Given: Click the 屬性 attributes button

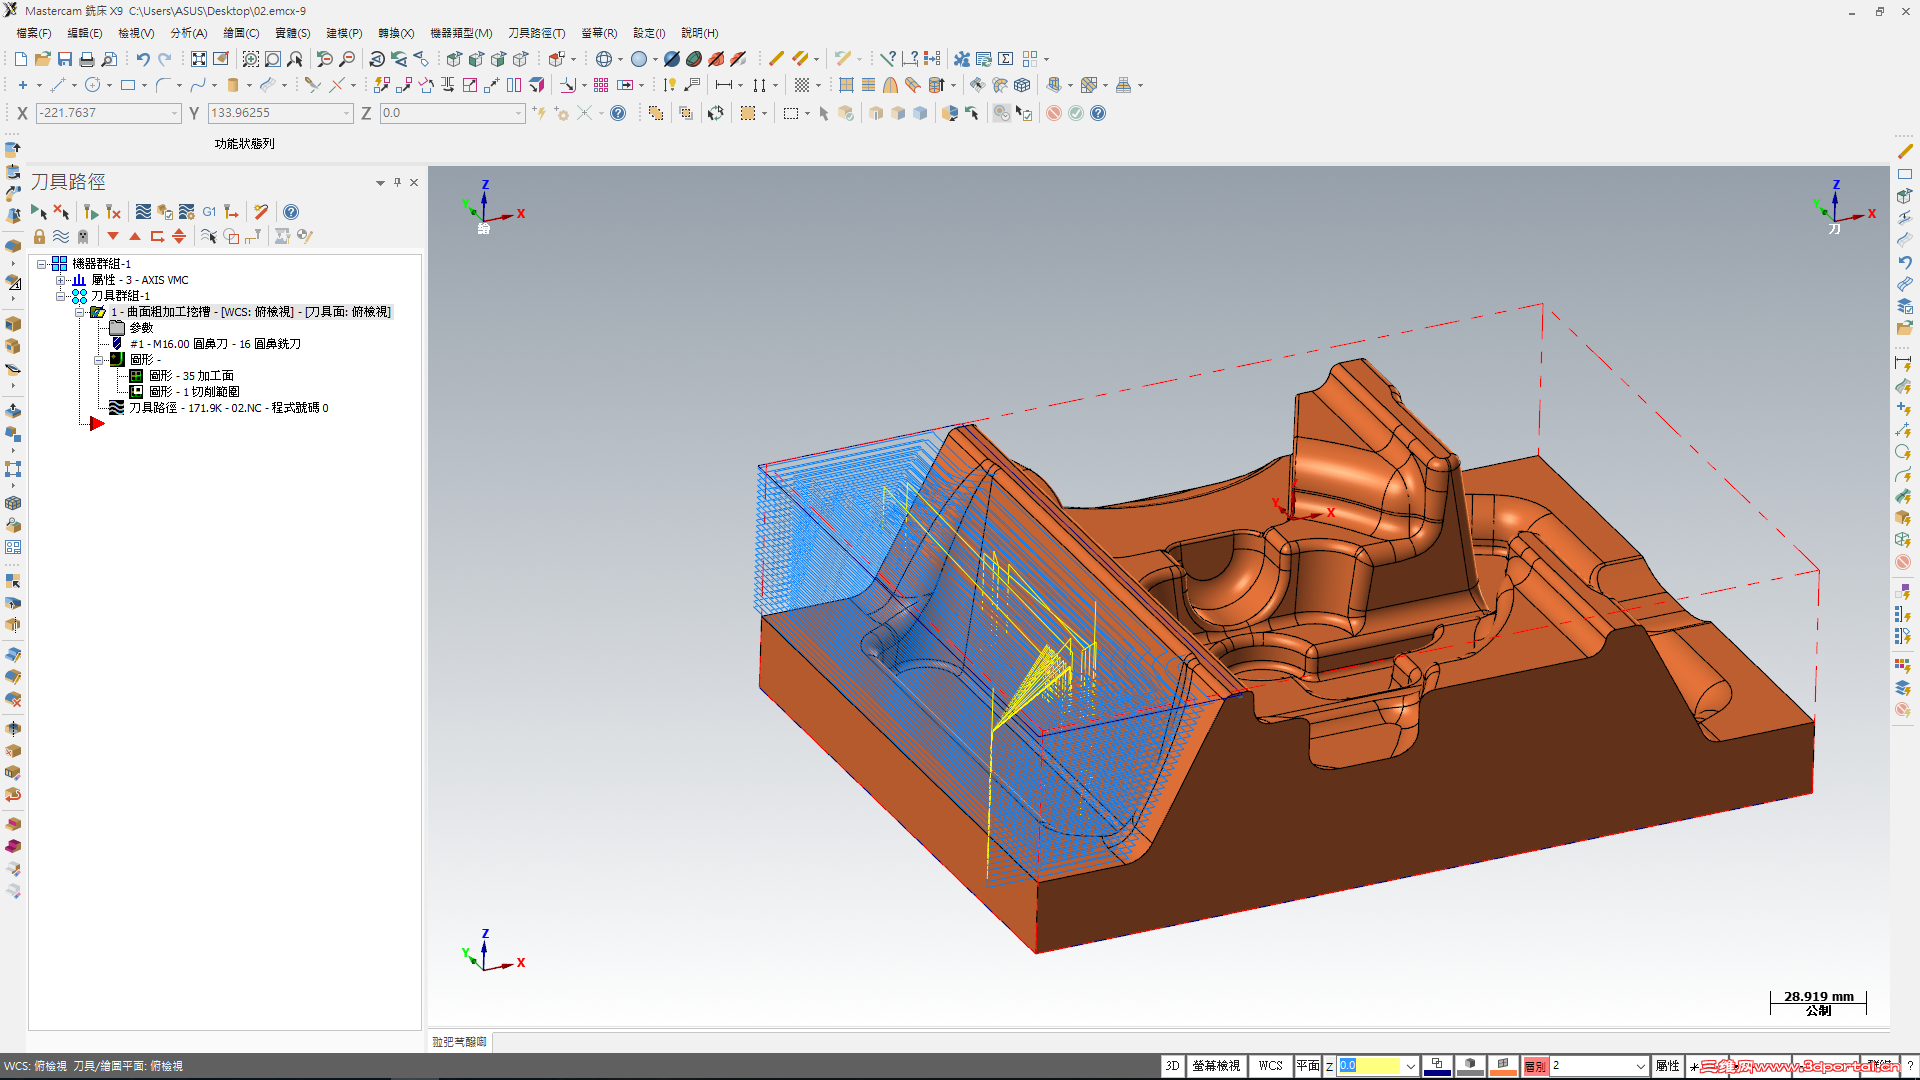Looking at the screenshot, I should click(1668, 1066).
